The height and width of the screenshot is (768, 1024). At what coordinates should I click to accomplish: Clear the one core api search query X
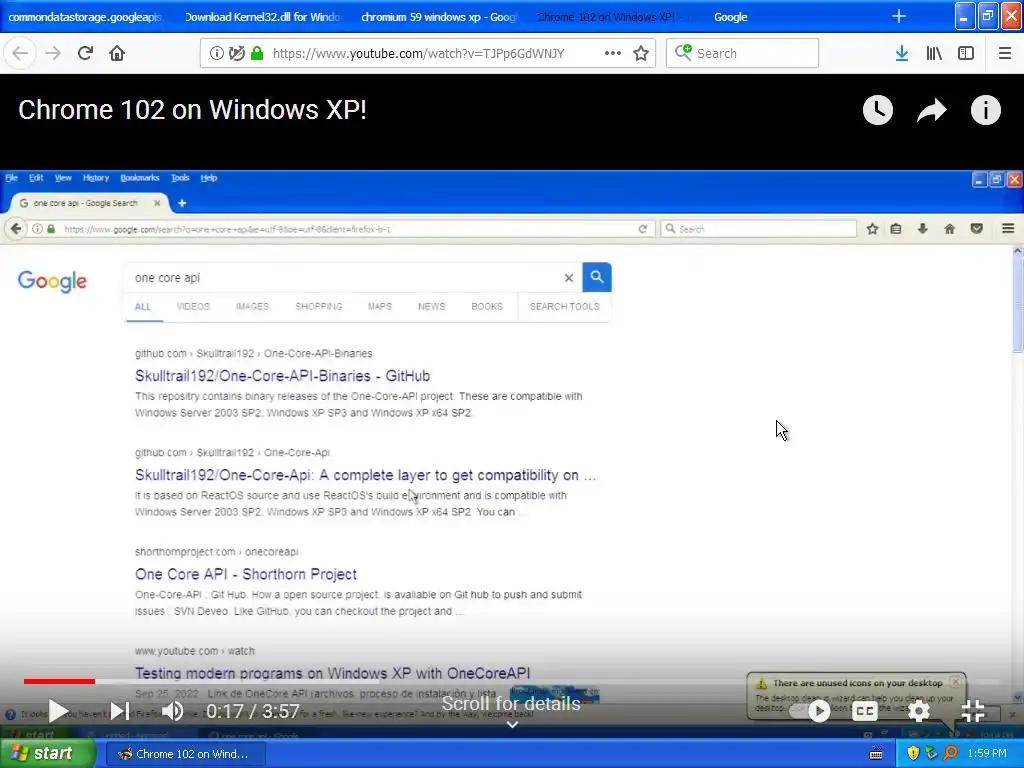[x=569, y=278]
